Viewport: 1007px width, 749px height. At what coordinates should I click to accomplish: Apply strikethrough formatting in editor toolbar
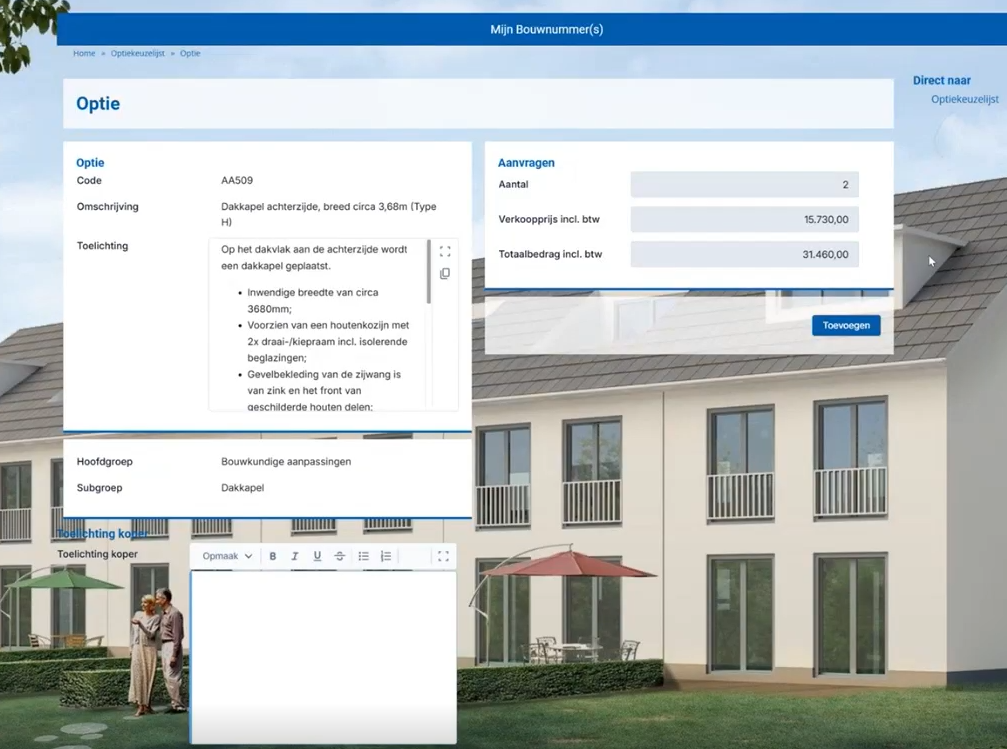coord(340,556)
